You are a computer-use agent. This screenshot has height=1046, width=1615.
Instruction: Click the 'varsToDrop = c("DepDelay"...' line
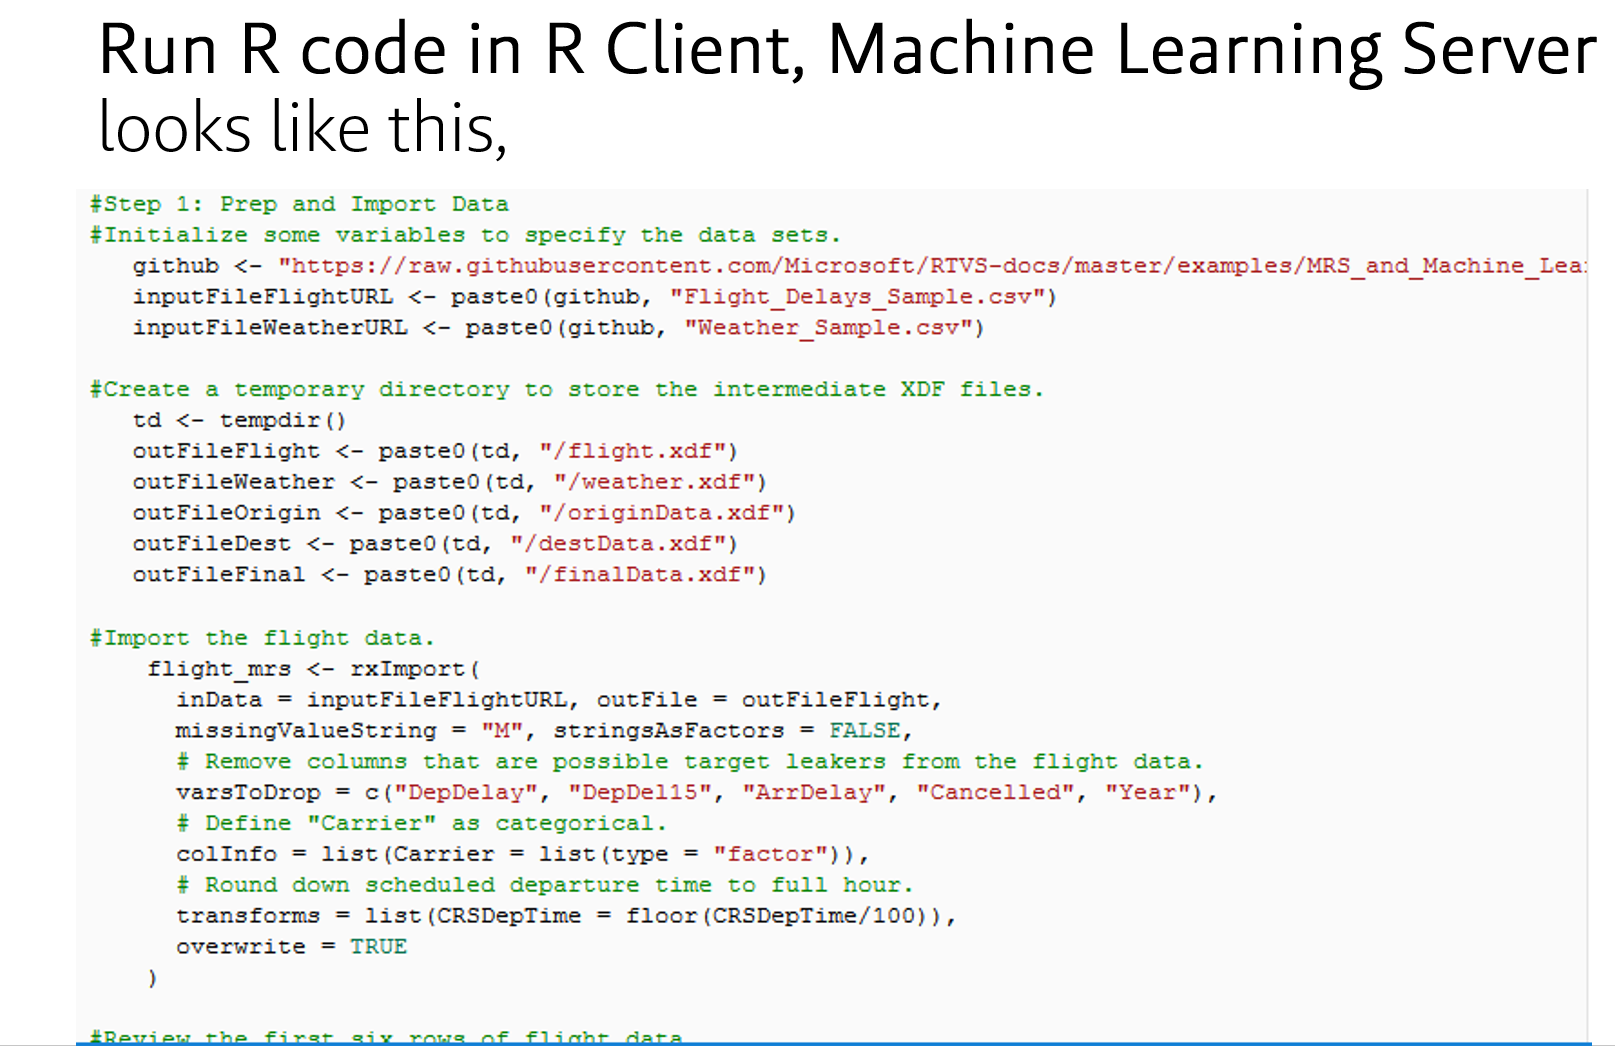coord(697,793)
